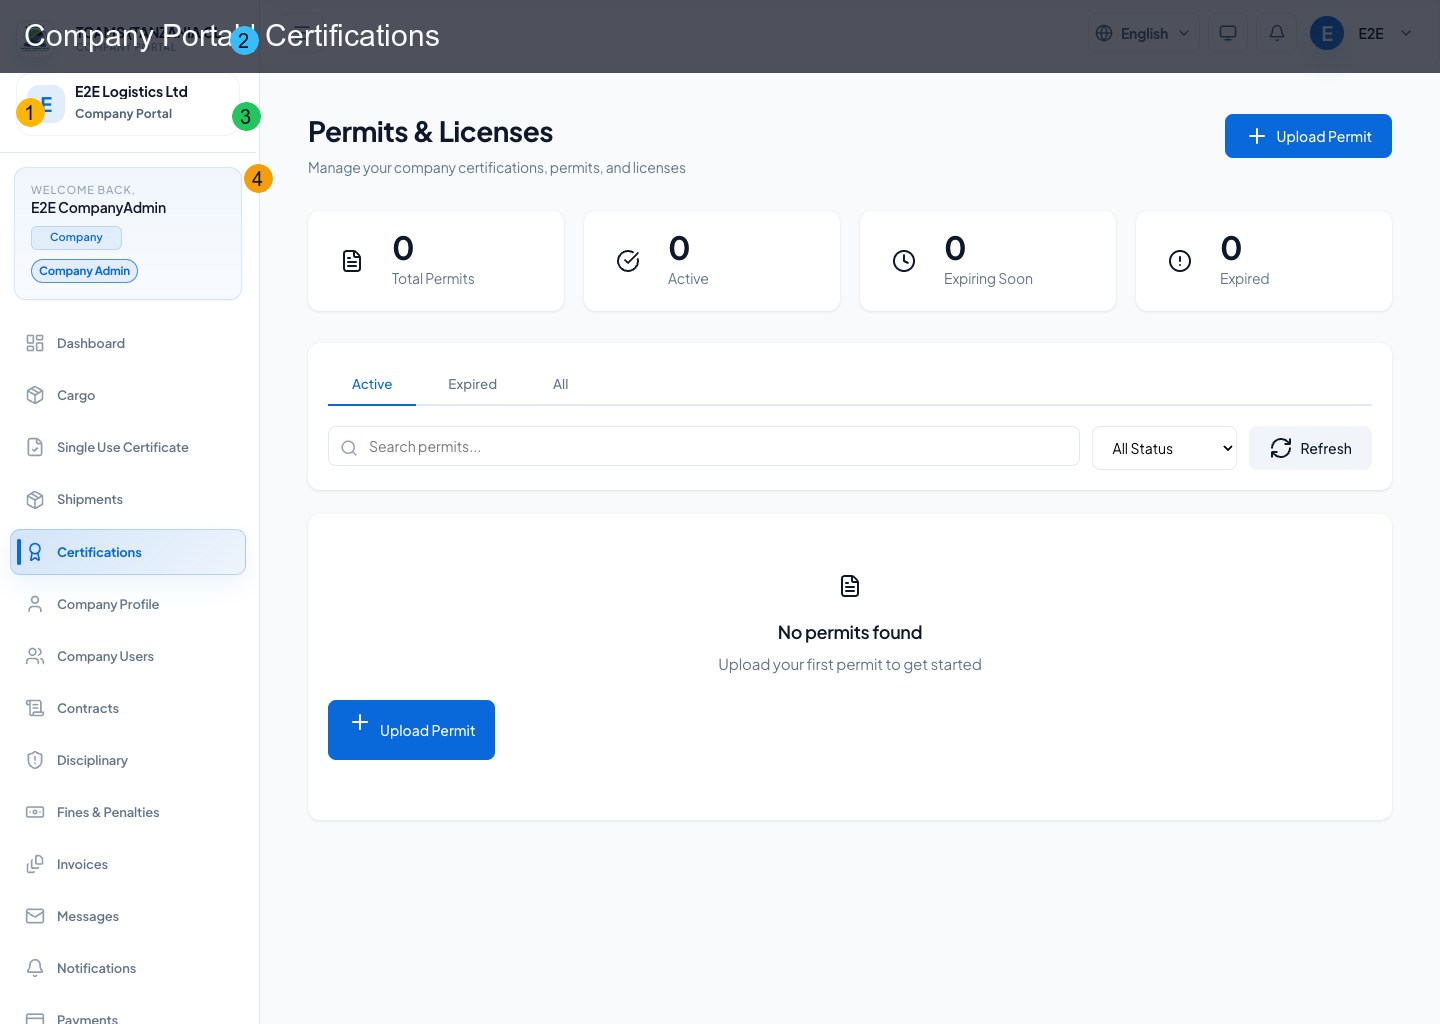Click the document icon above No permits found
Screen dimensions: 1440x1024
(x=850, y=586)
